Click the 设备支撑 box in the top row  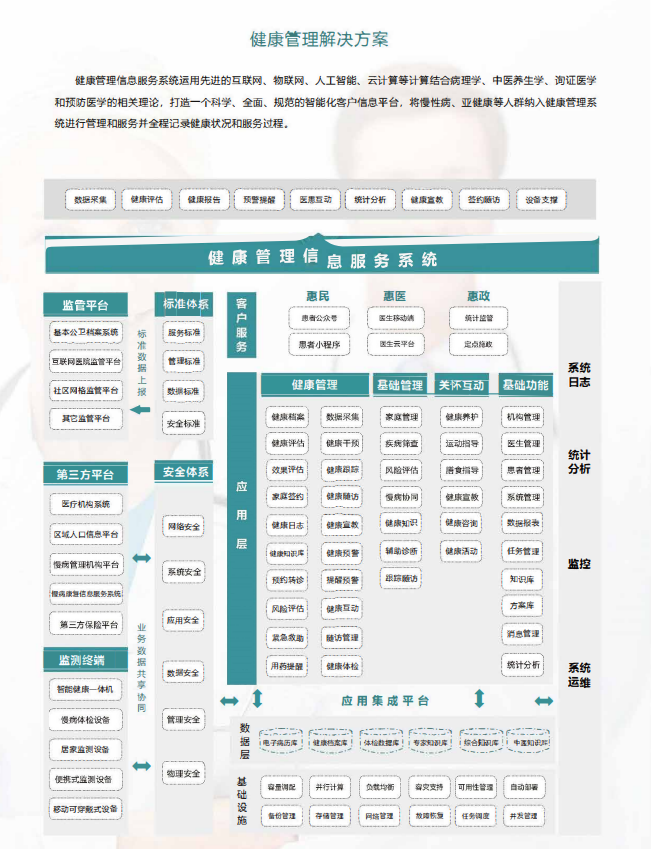(x=541, y=199)
